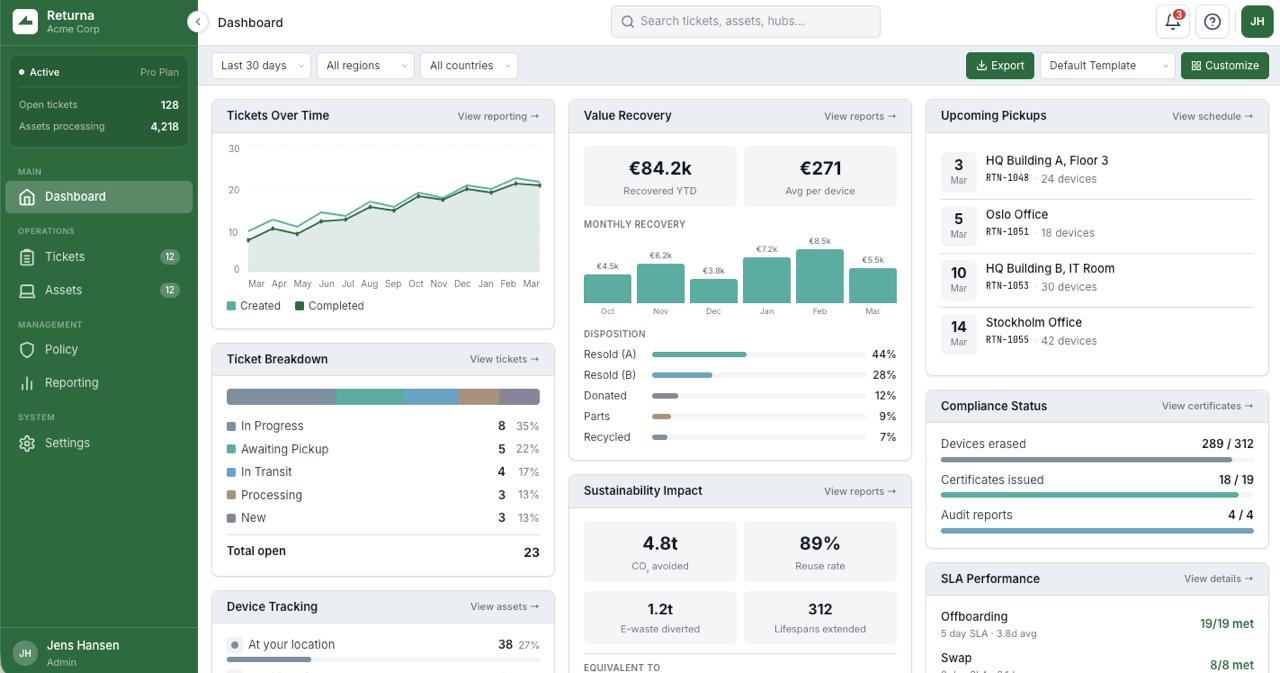1280x673 pixels.
Task: Collapse the sidebar with arrow button
Action: tap(198, 22)
